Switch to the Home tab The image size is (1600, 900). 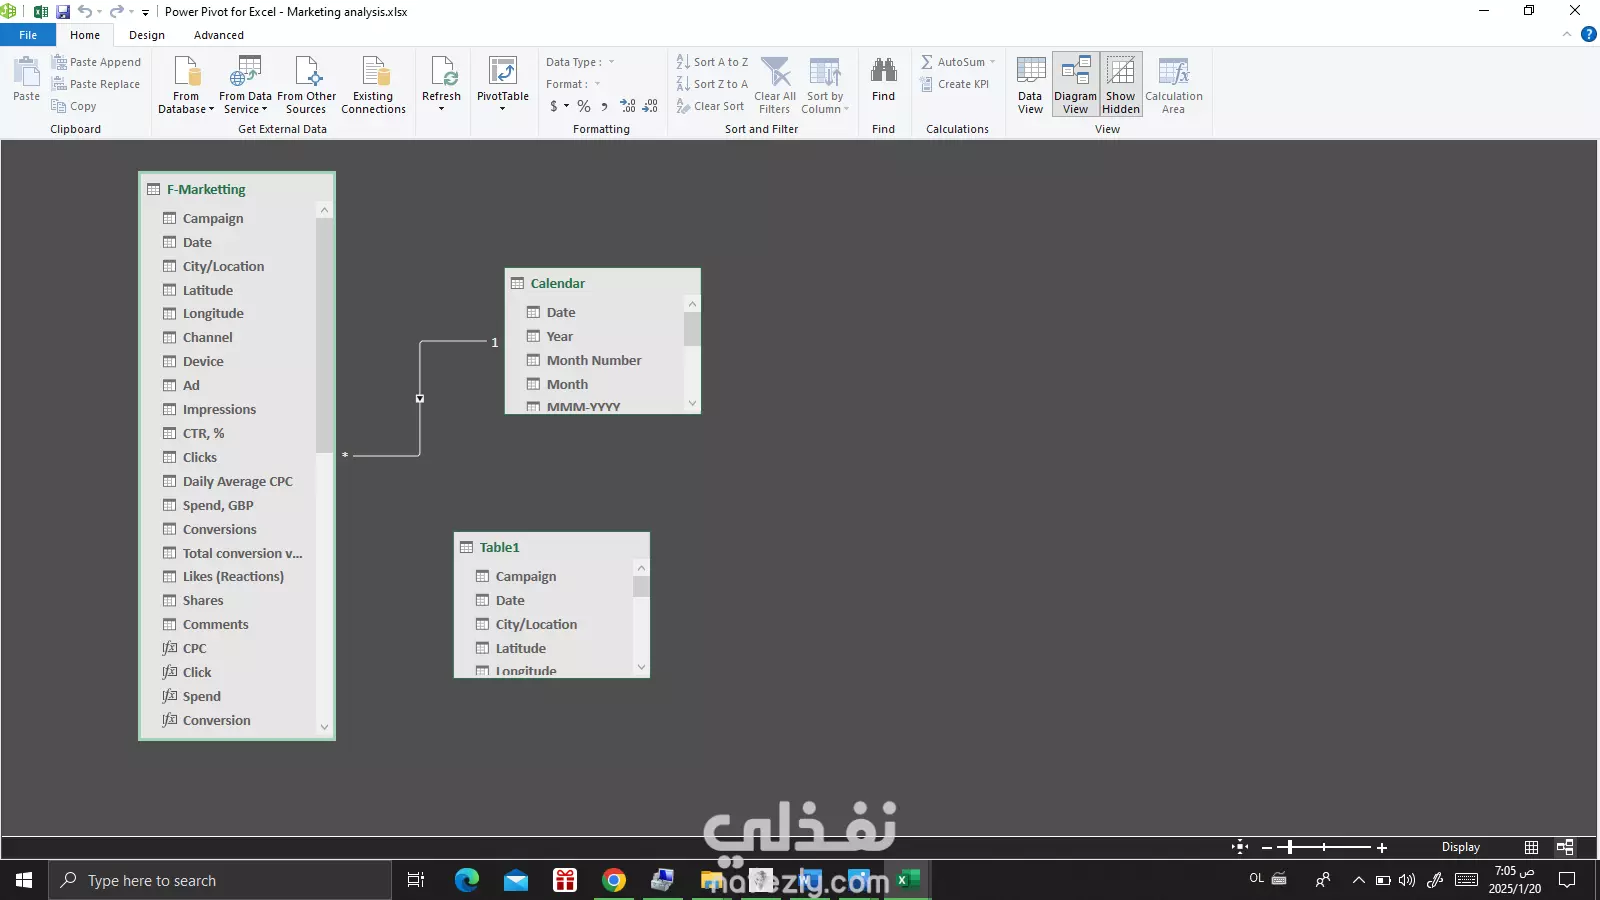pos(85,35)
